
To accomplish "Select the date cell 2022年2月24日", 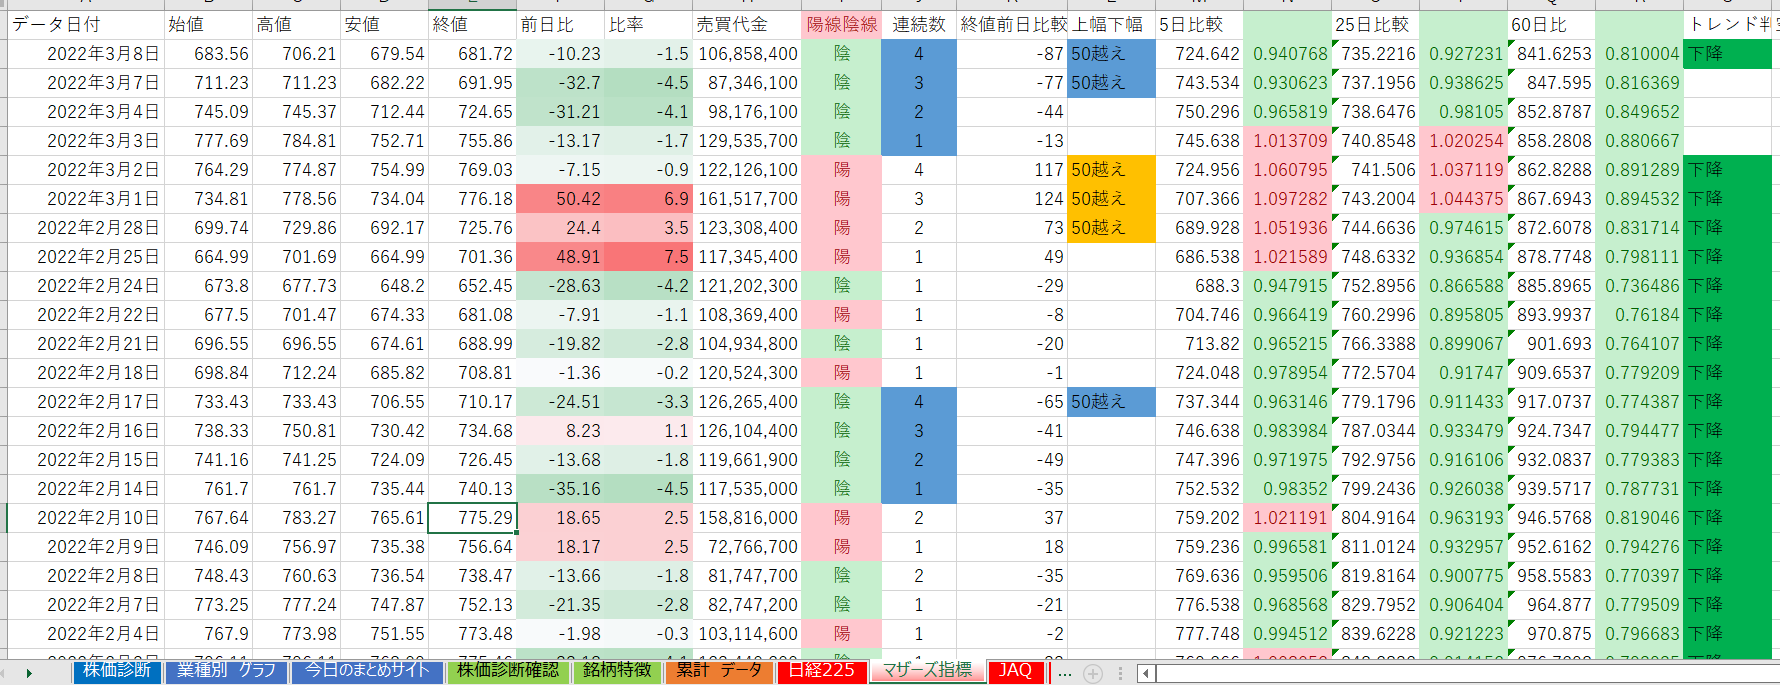I will [x=85, y=286].
